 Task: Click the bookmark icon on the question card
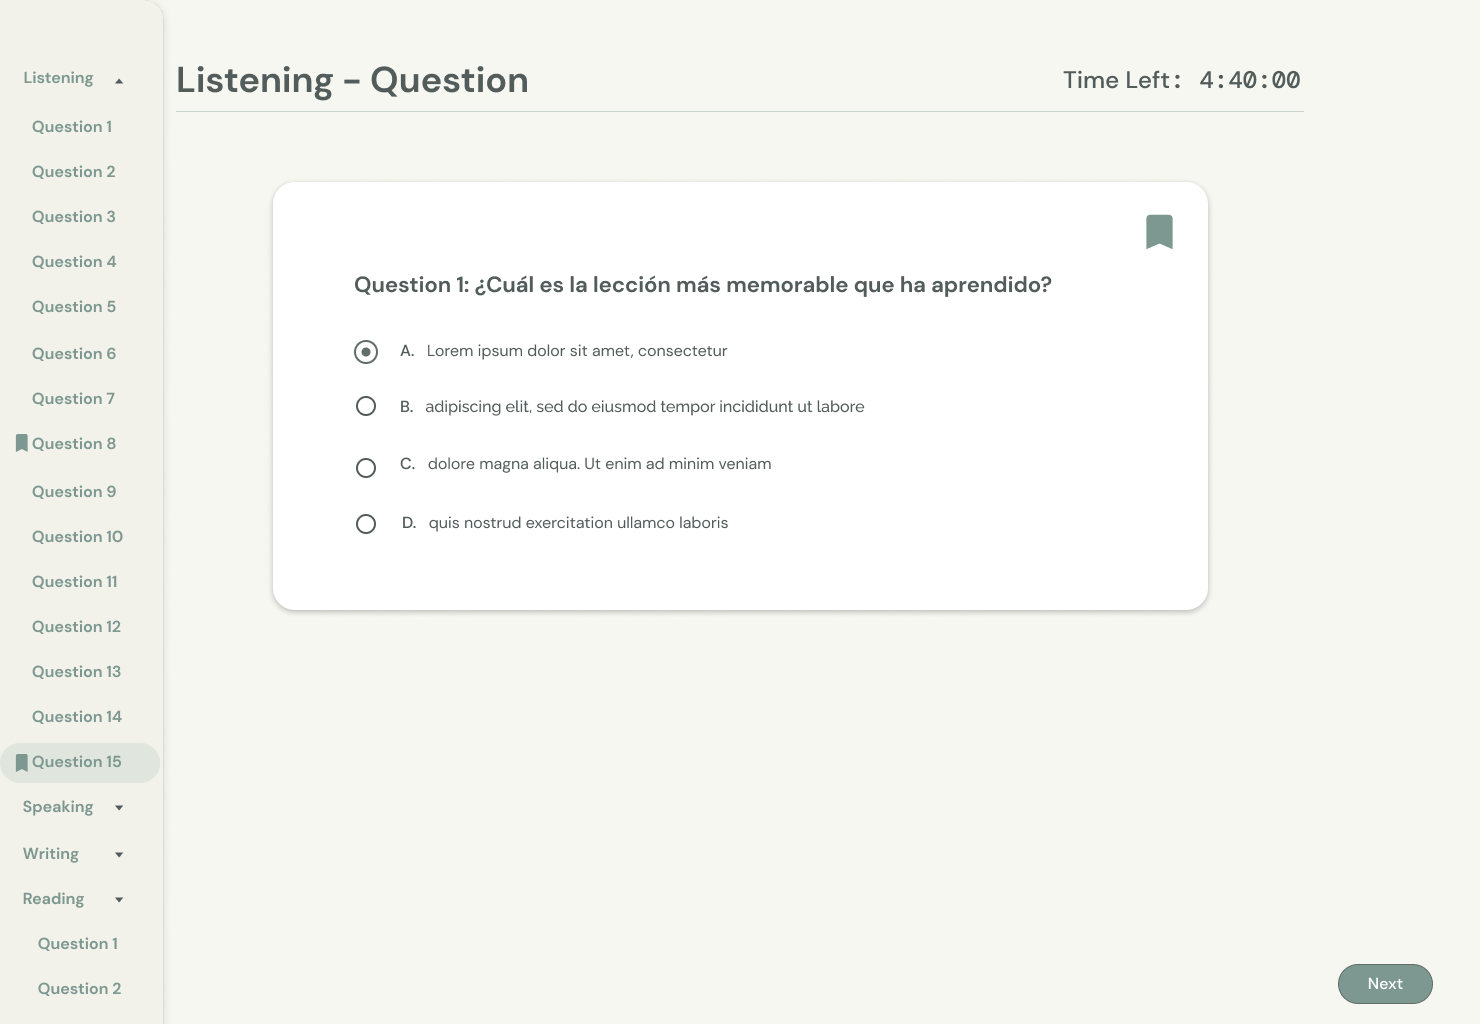point(1159,231)
